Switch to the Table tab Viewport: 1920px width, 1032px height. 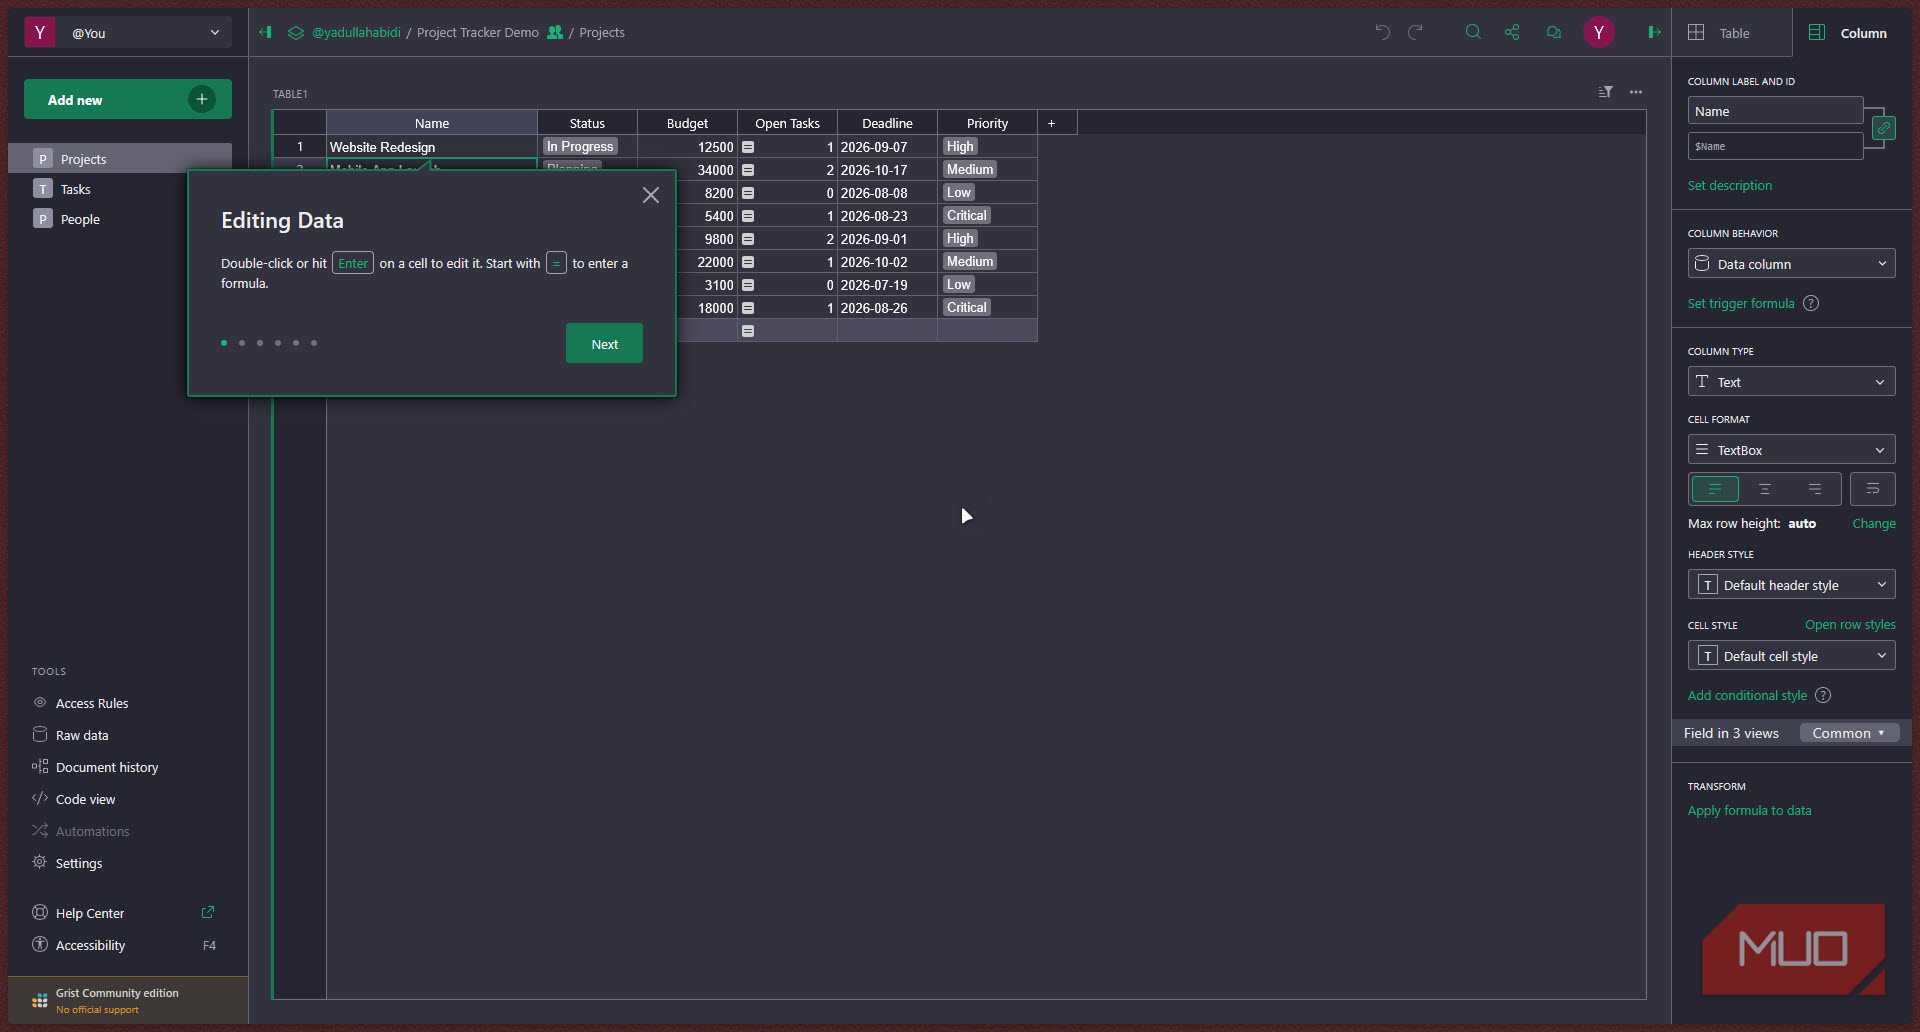pos(1732,32)
